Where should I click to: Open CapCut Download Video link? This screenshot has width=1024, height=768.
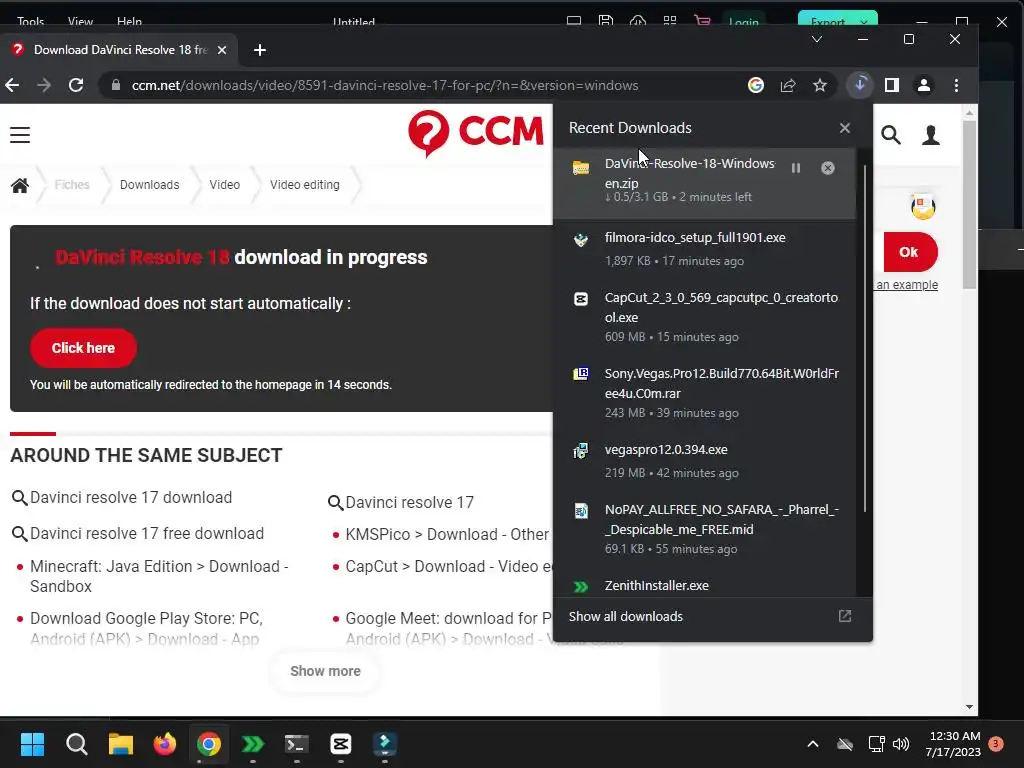pyautogui.click(x=449, y=566)
